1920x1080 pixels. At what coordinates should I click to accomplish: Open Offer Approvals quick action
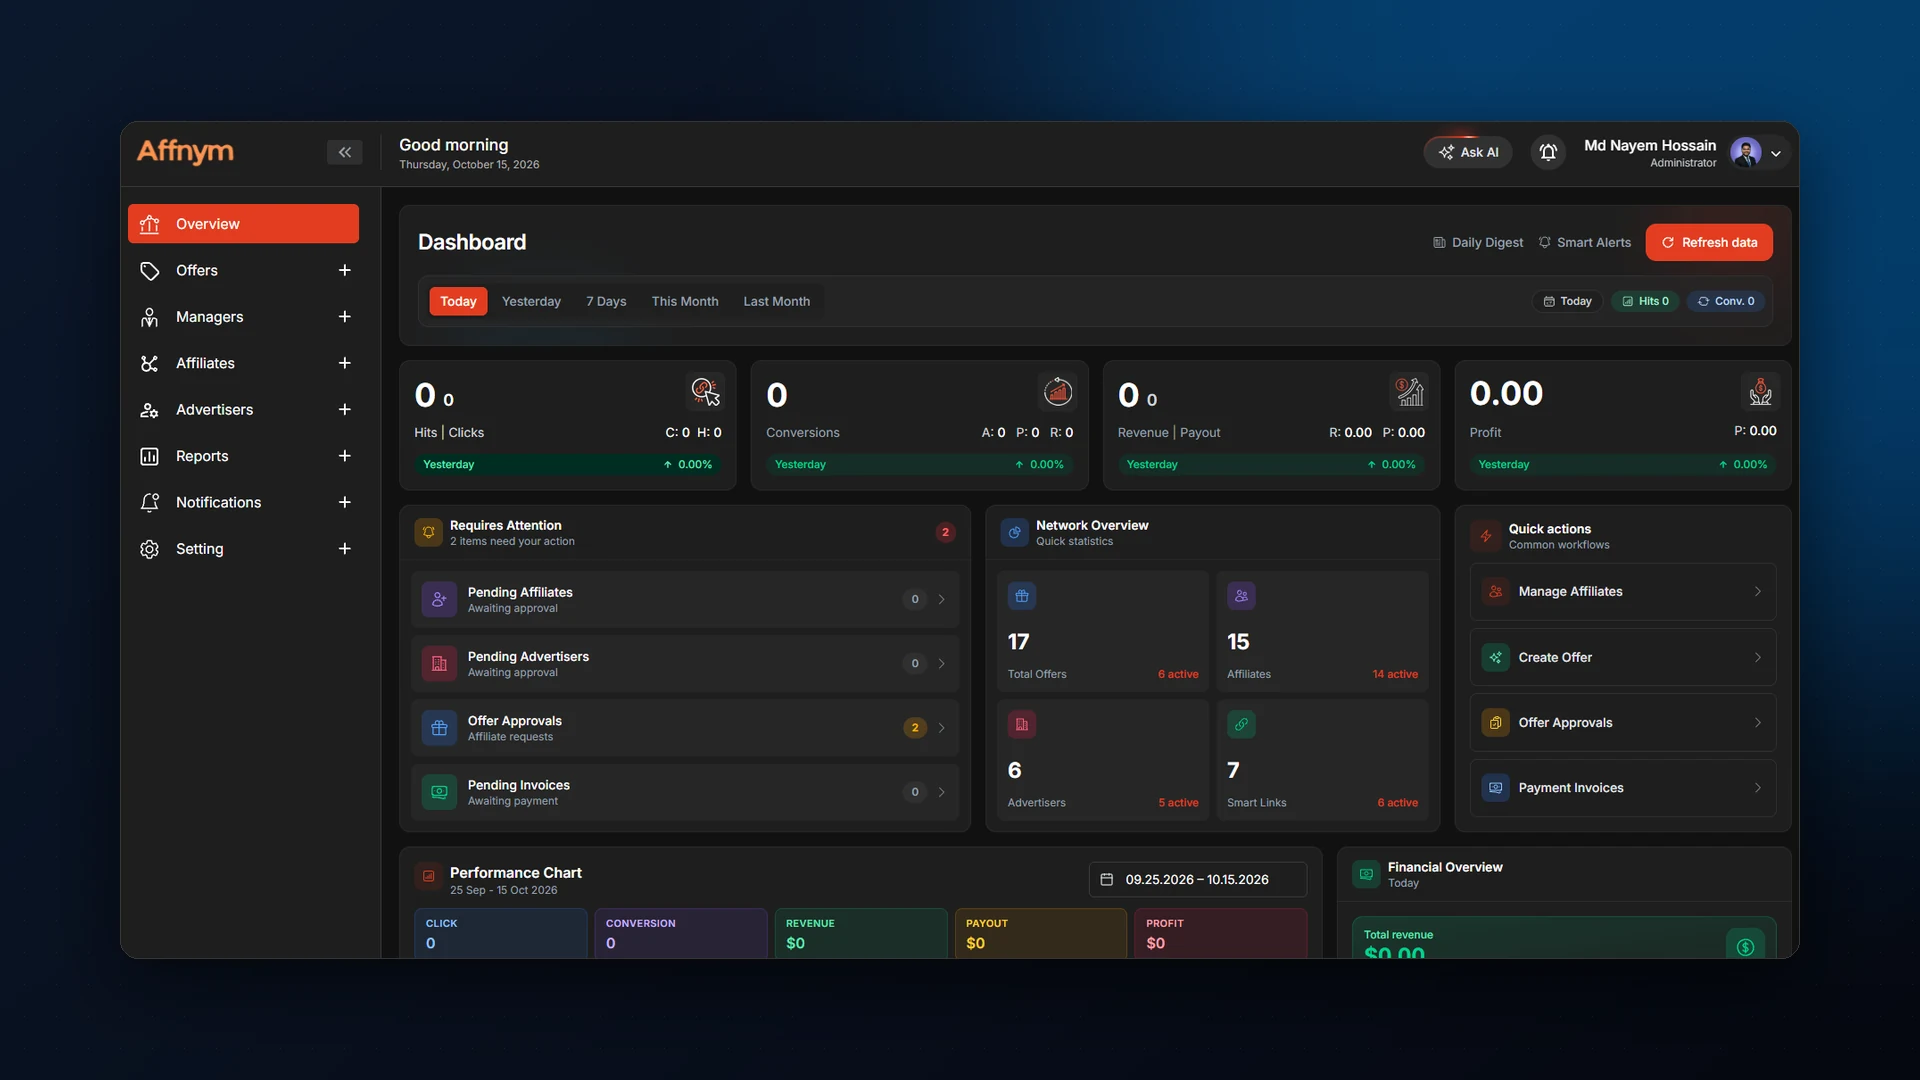coord(1622,723)
